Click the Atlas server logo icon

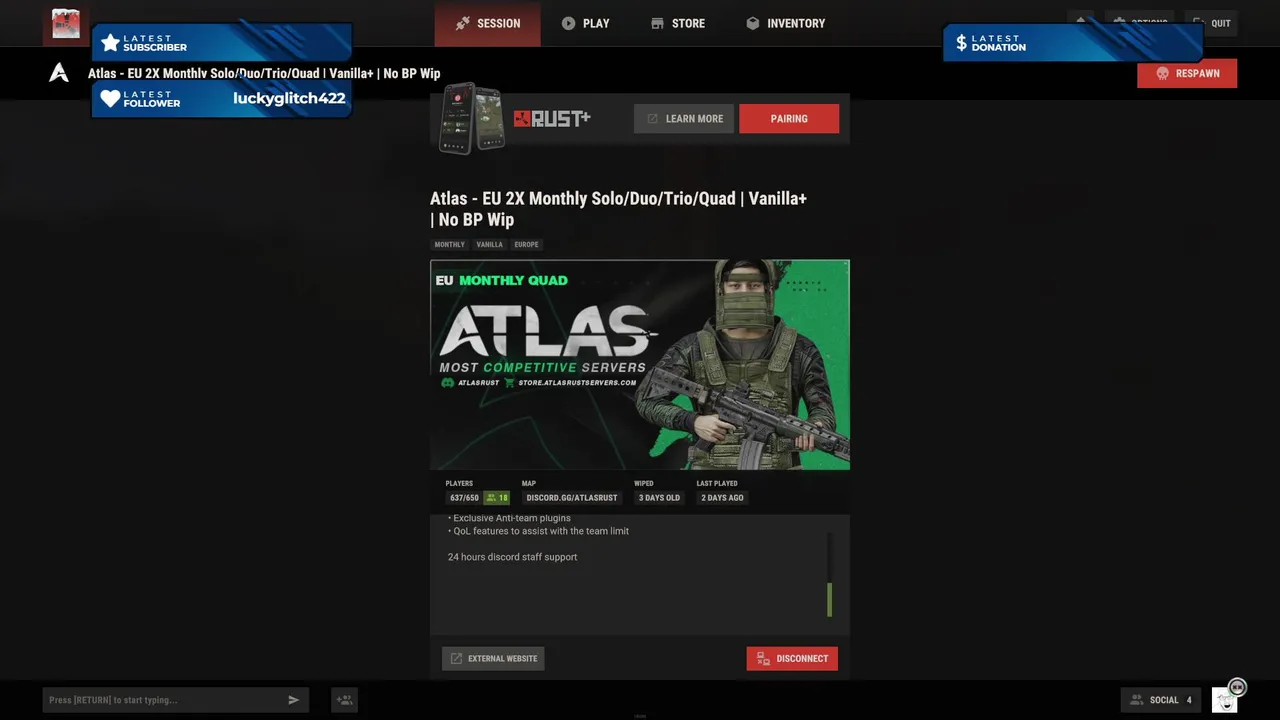click(59, 73)
